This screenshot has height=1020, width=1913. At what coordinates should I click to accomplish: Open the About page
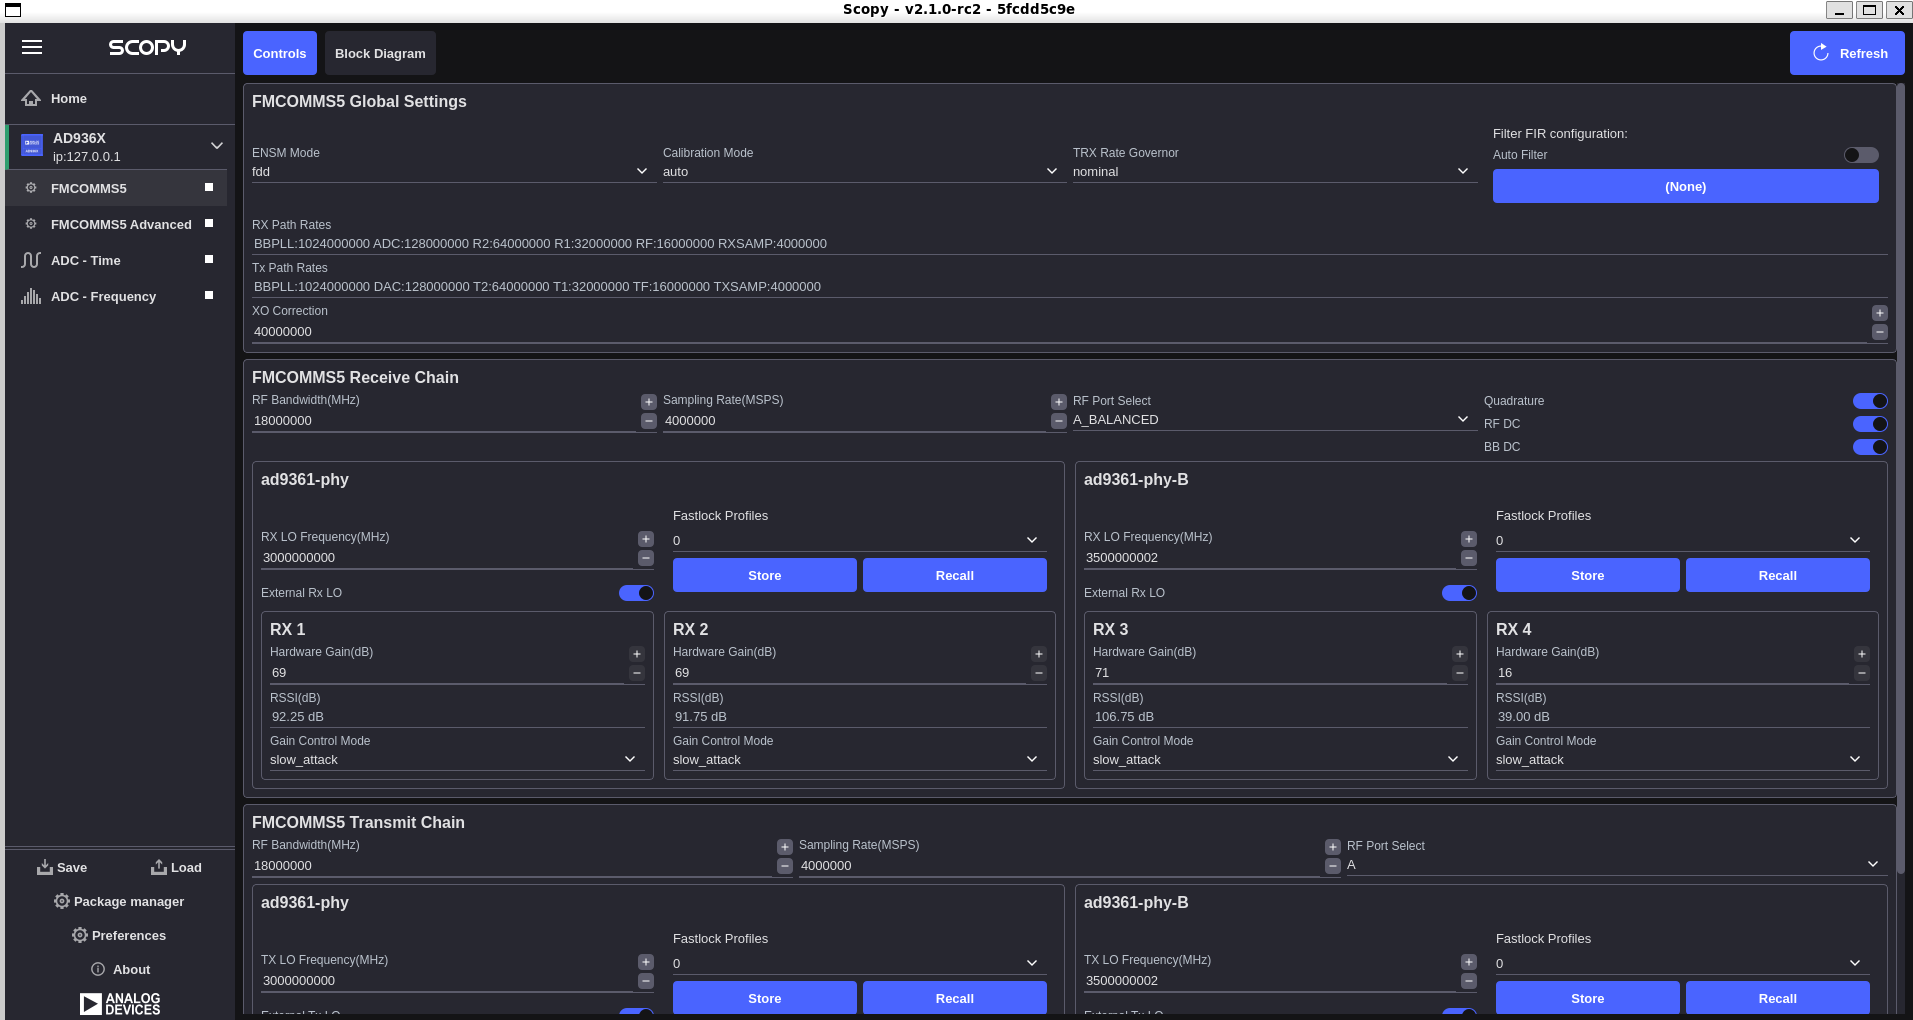120,969
